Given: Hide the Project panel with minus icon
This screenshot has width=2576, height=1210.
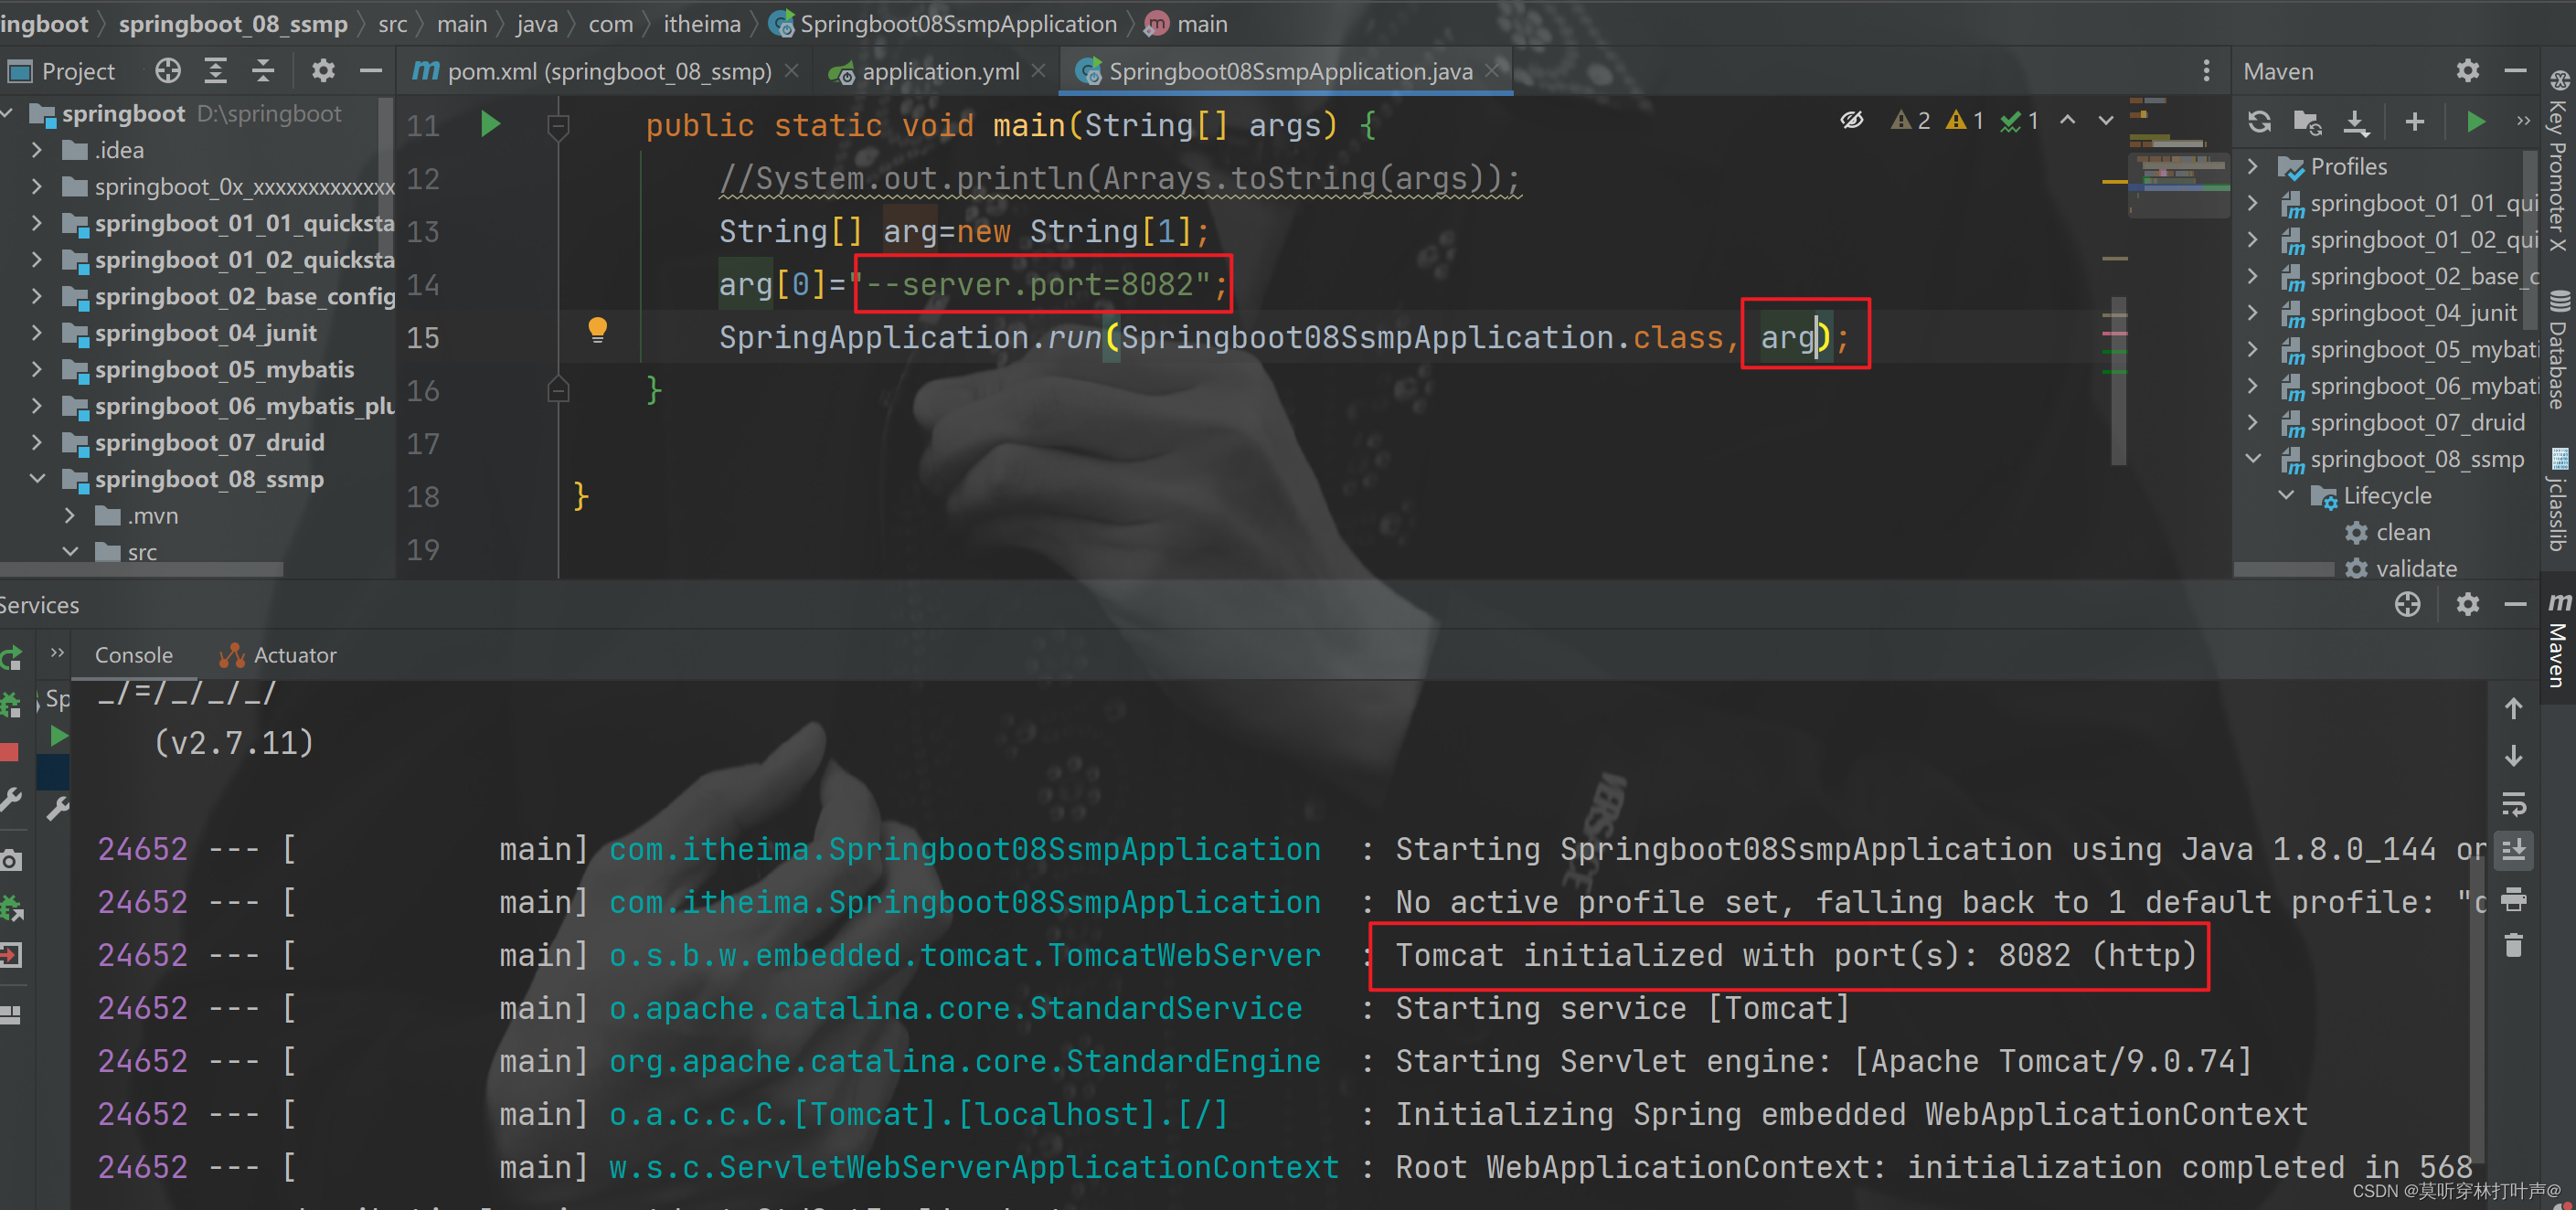Looking at the screenshot, I should click(371, 71).
